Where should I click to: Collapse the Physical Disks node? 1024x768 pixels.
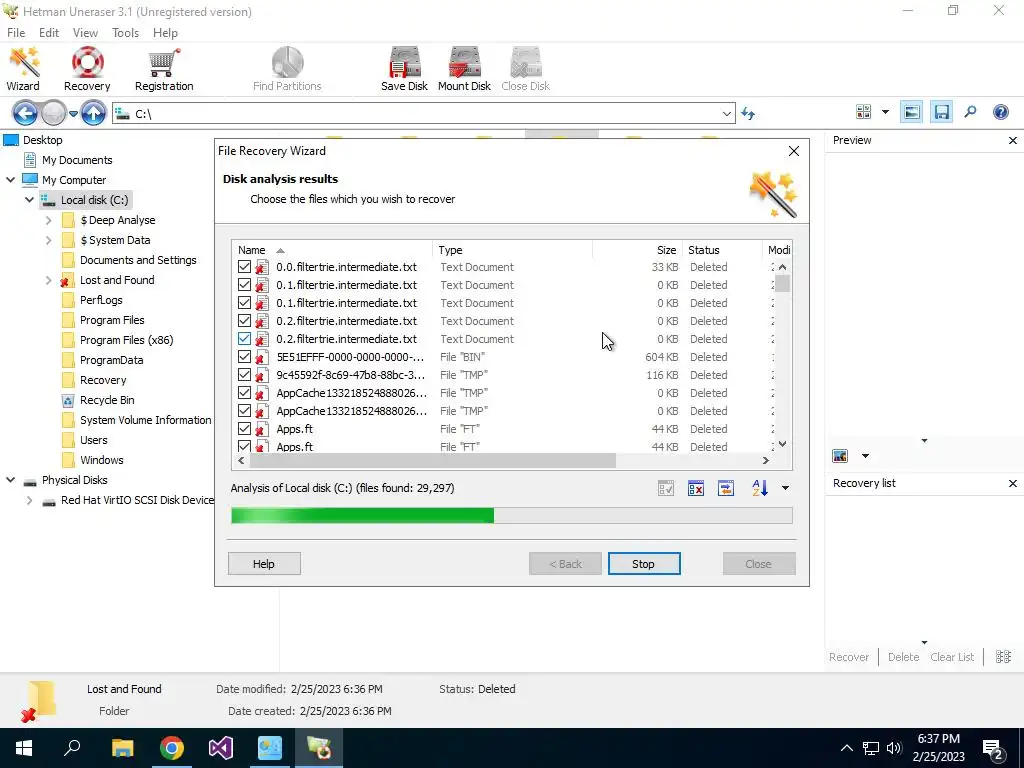[10, 480]
